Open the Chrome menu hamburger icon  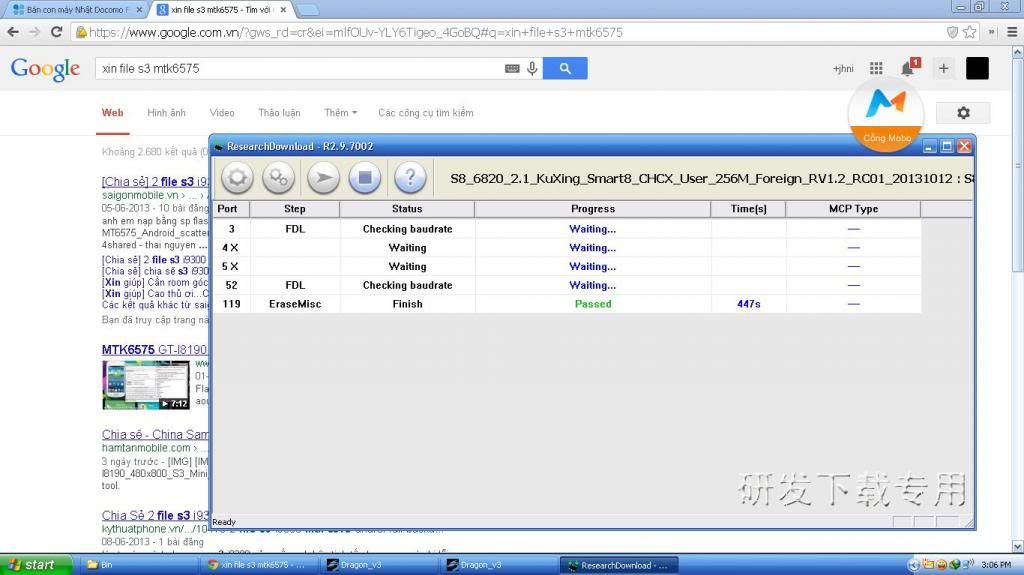1012,32
